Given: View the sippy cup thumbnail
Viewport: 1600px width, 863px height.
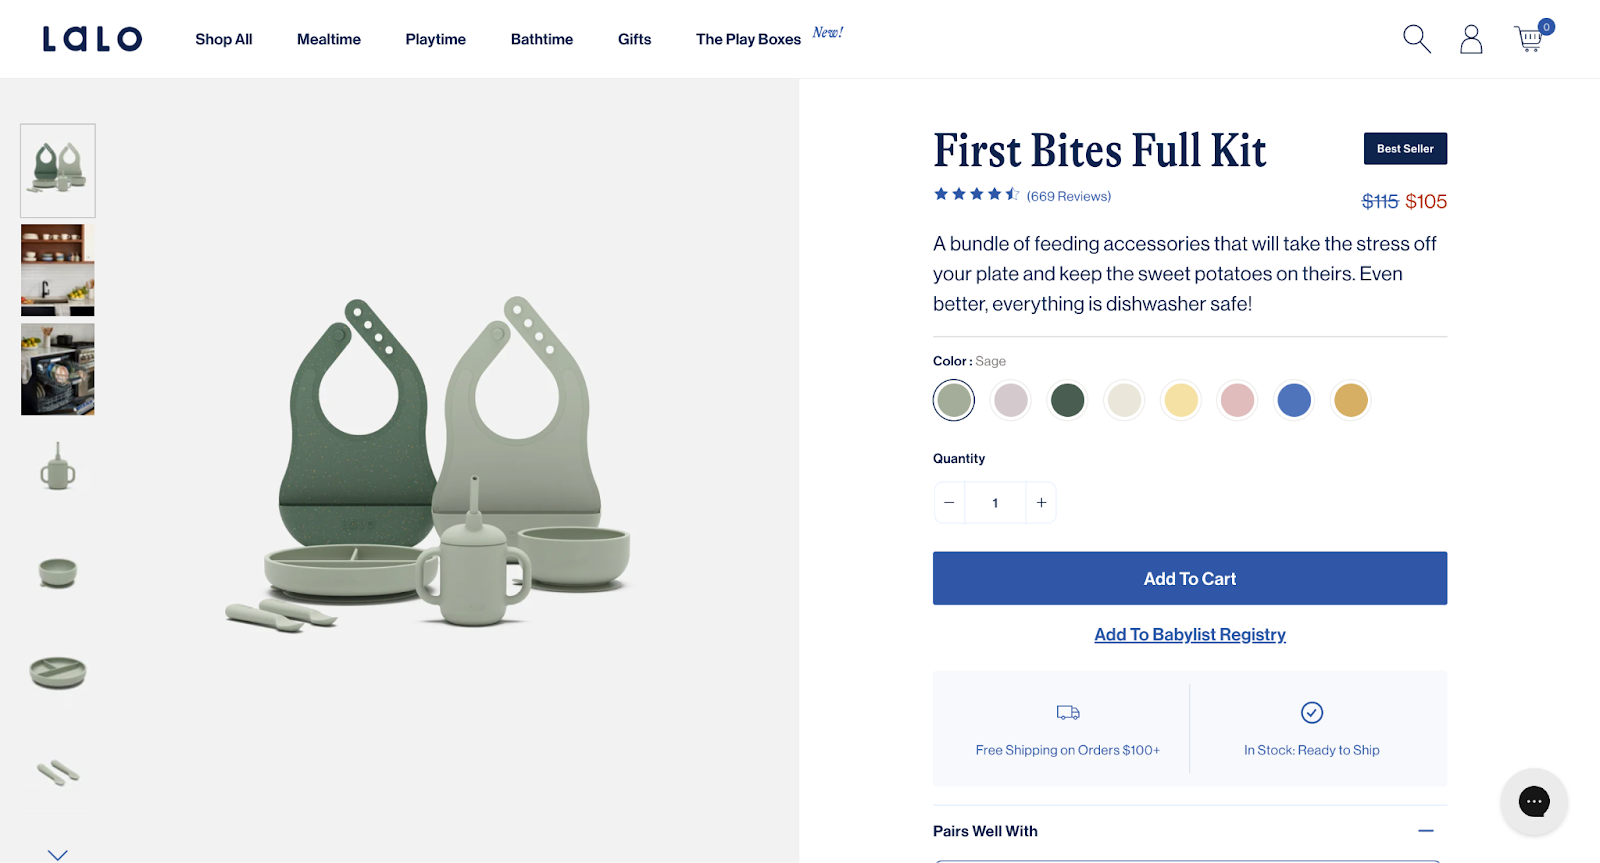Looking at the screenshot, I should (58, 468).
